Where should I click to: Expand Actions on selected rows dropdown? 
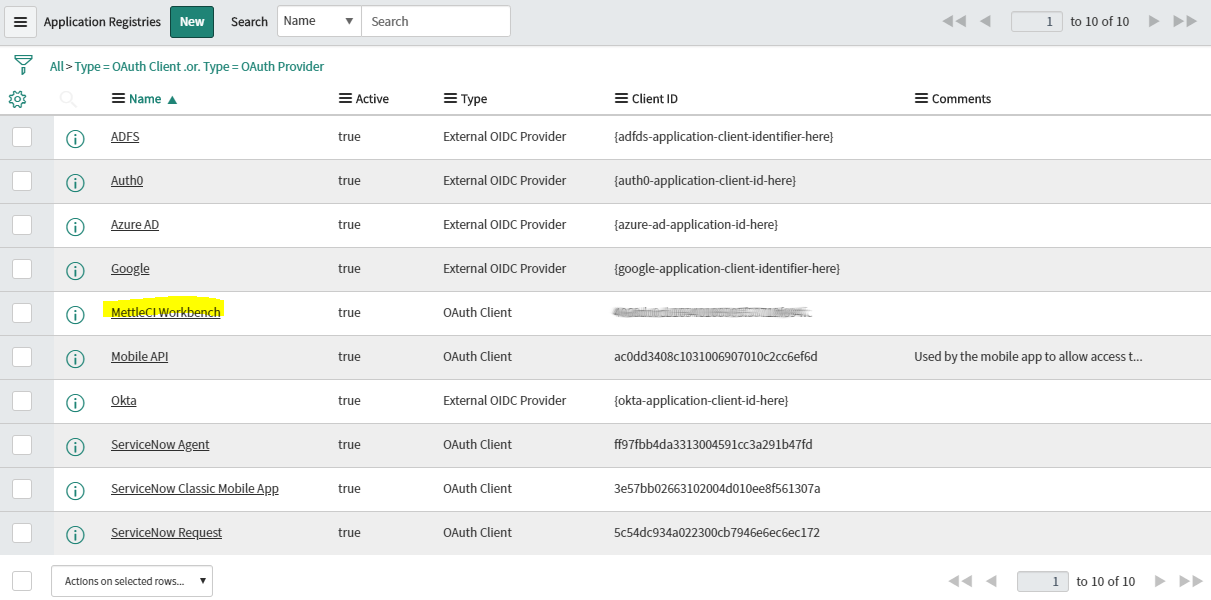tap(132, 581)
